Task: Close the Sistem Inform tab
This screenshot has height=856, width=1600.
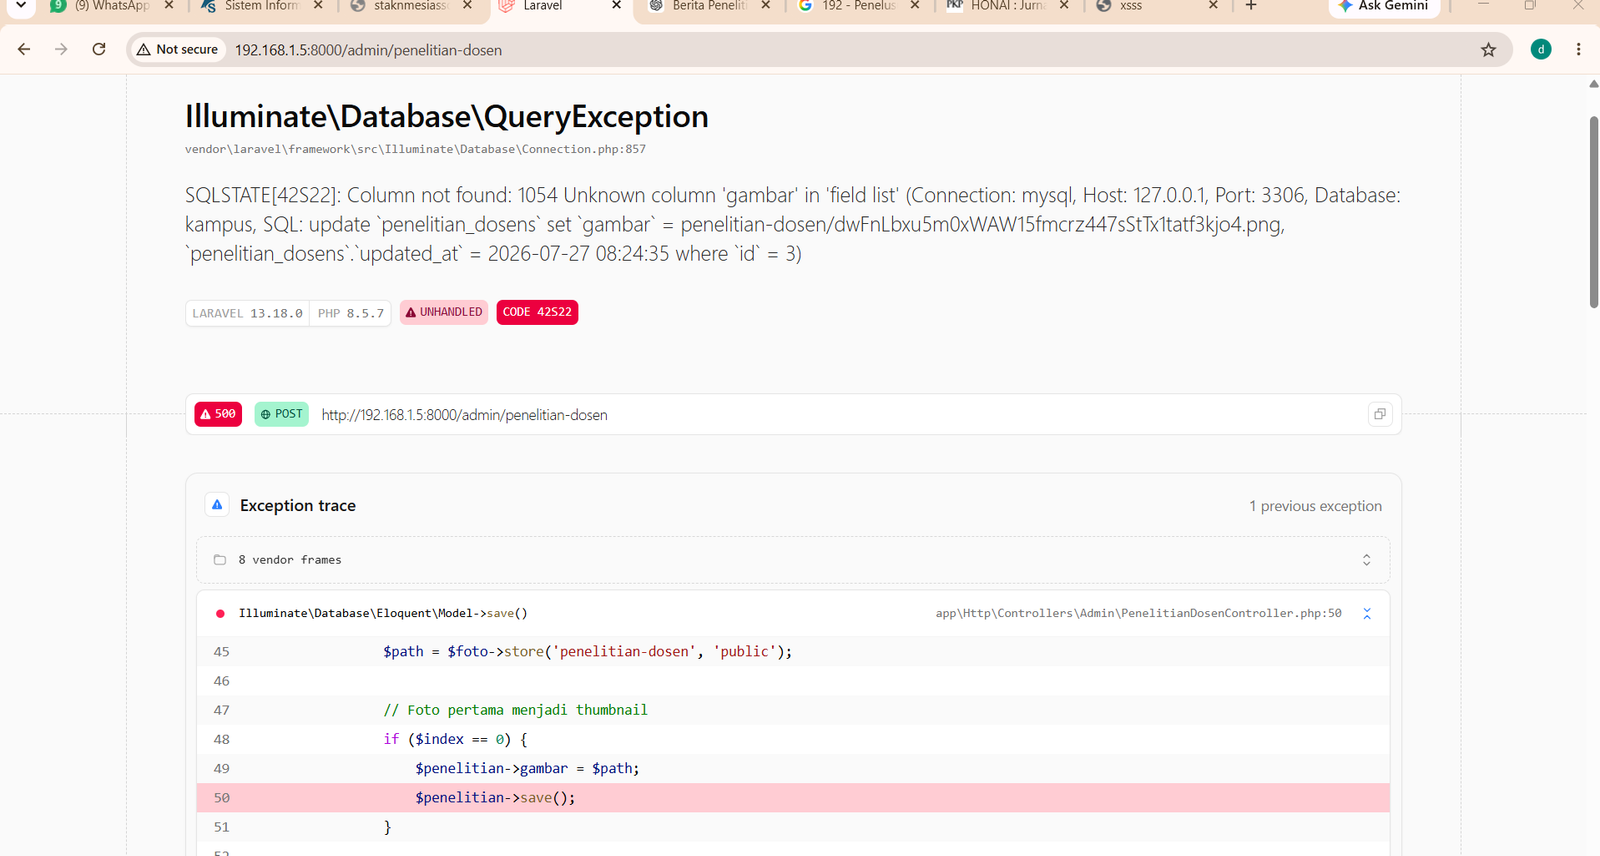Action: [x=318, y=6]
